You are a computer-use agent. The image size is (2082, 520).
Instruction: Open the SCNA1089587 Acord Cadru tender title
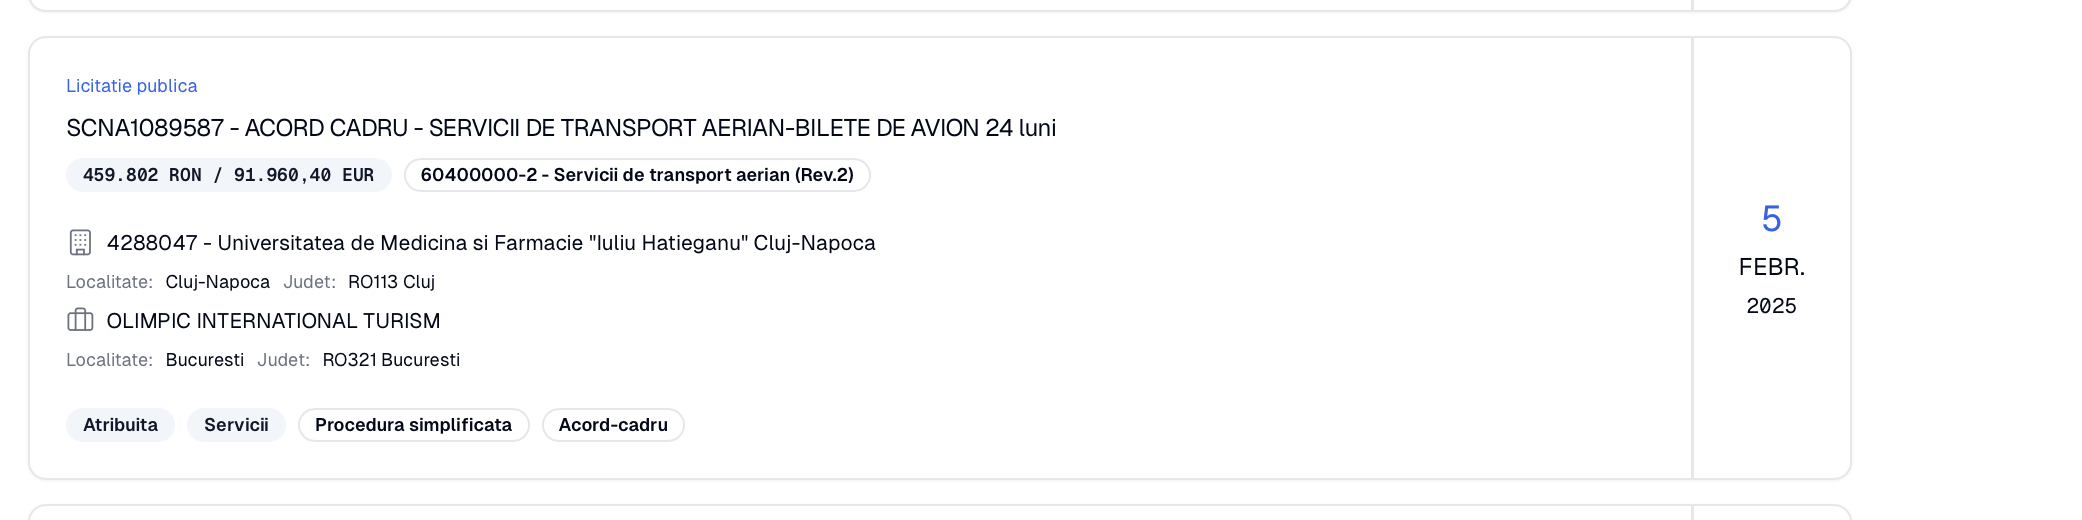tap(561, 128)
